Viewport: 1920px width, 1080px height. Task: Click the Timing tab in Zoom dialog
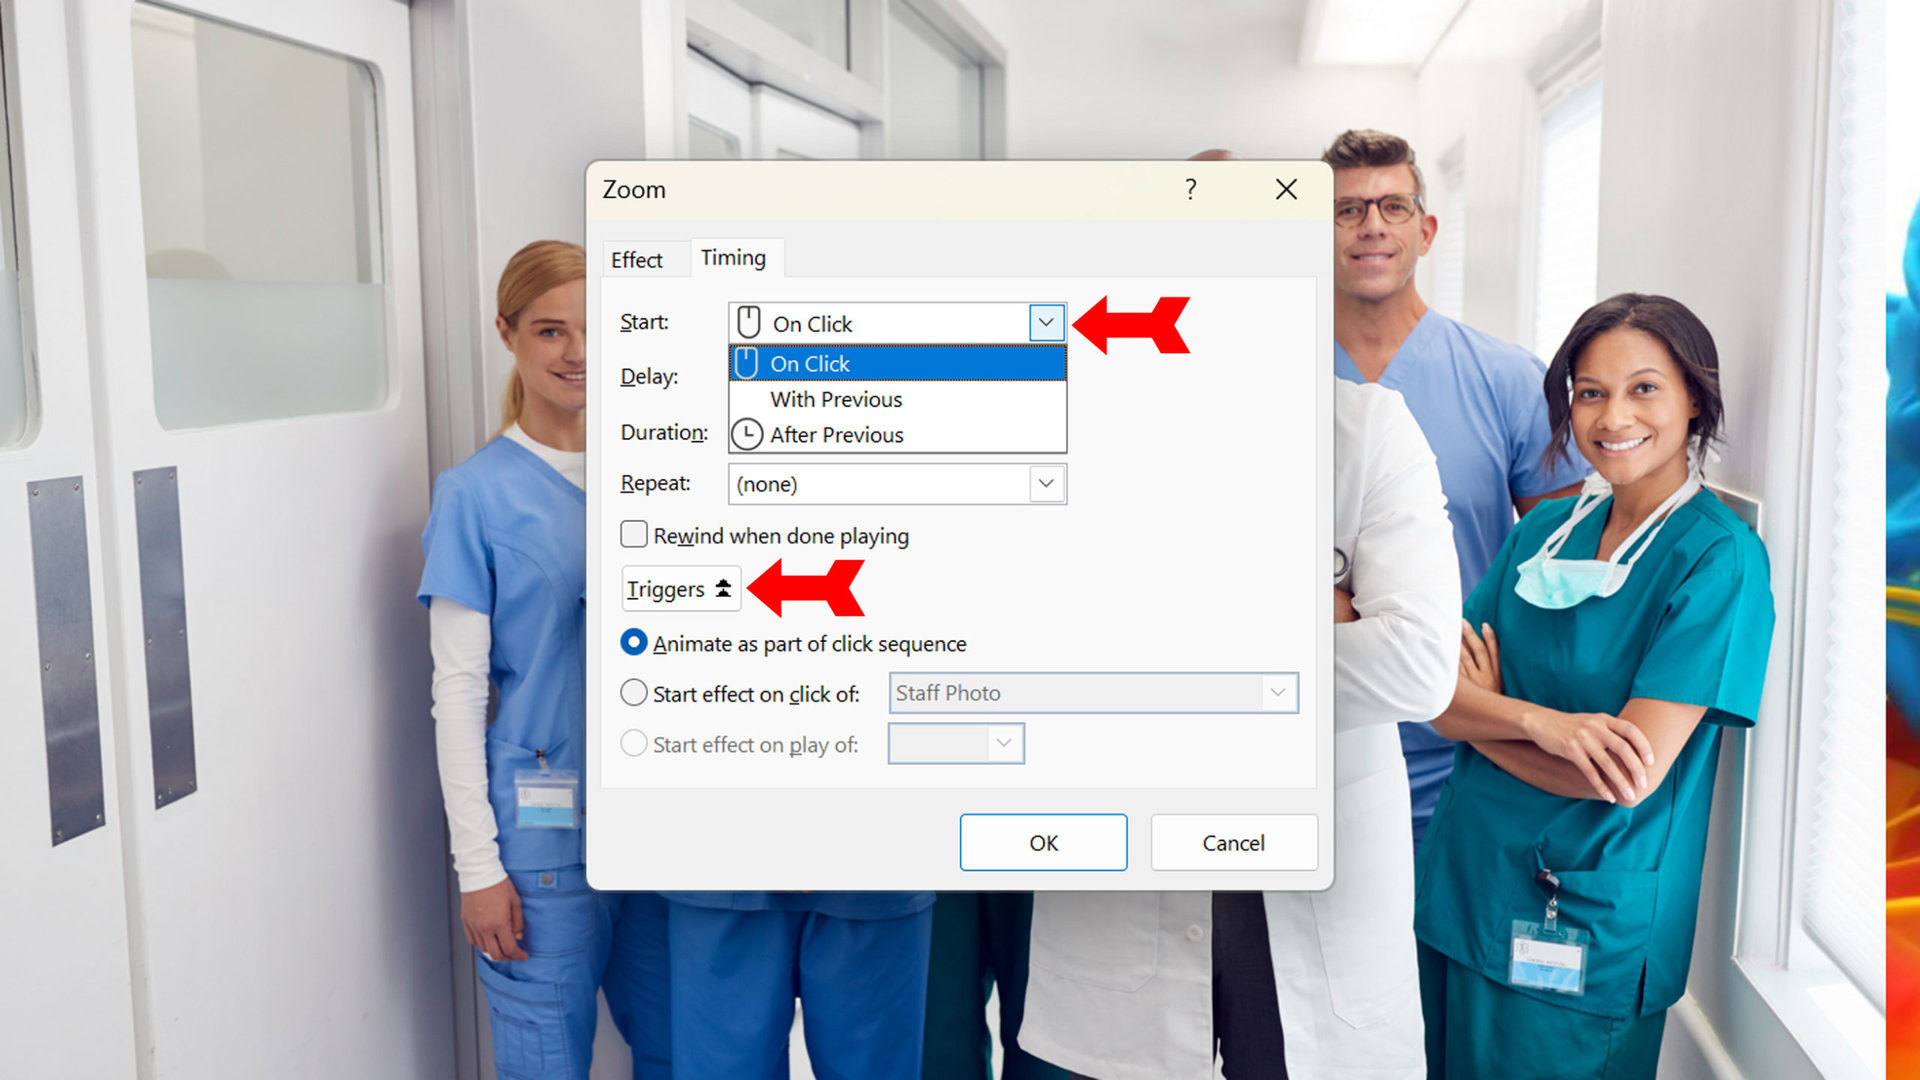click(x=733, y=257)
